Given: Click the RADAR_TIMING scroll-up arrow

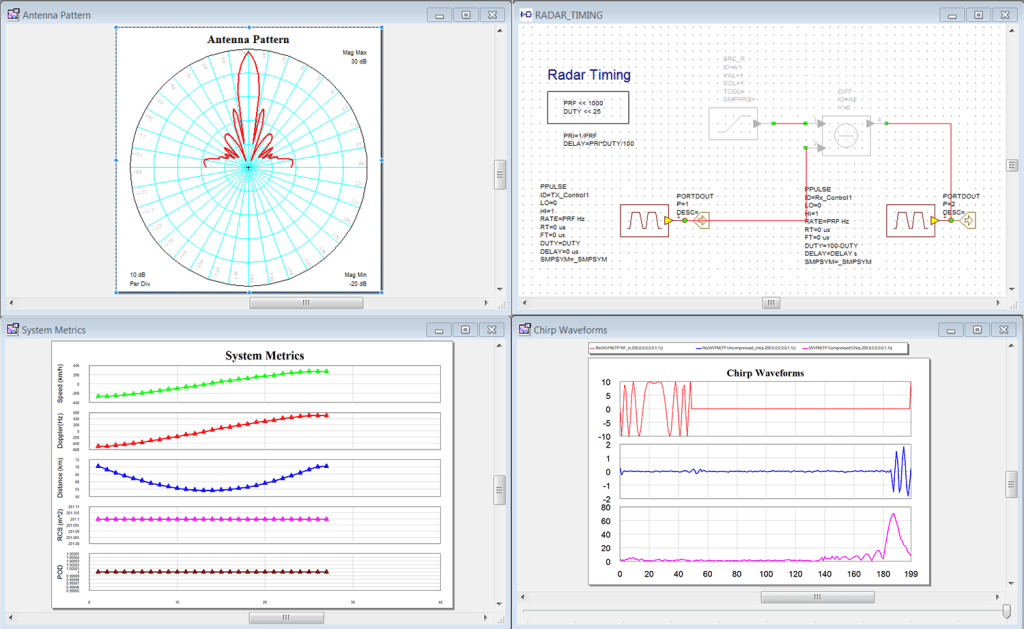Looking at the screenshot, I should pyautogui.click(x=1012, y=31).
